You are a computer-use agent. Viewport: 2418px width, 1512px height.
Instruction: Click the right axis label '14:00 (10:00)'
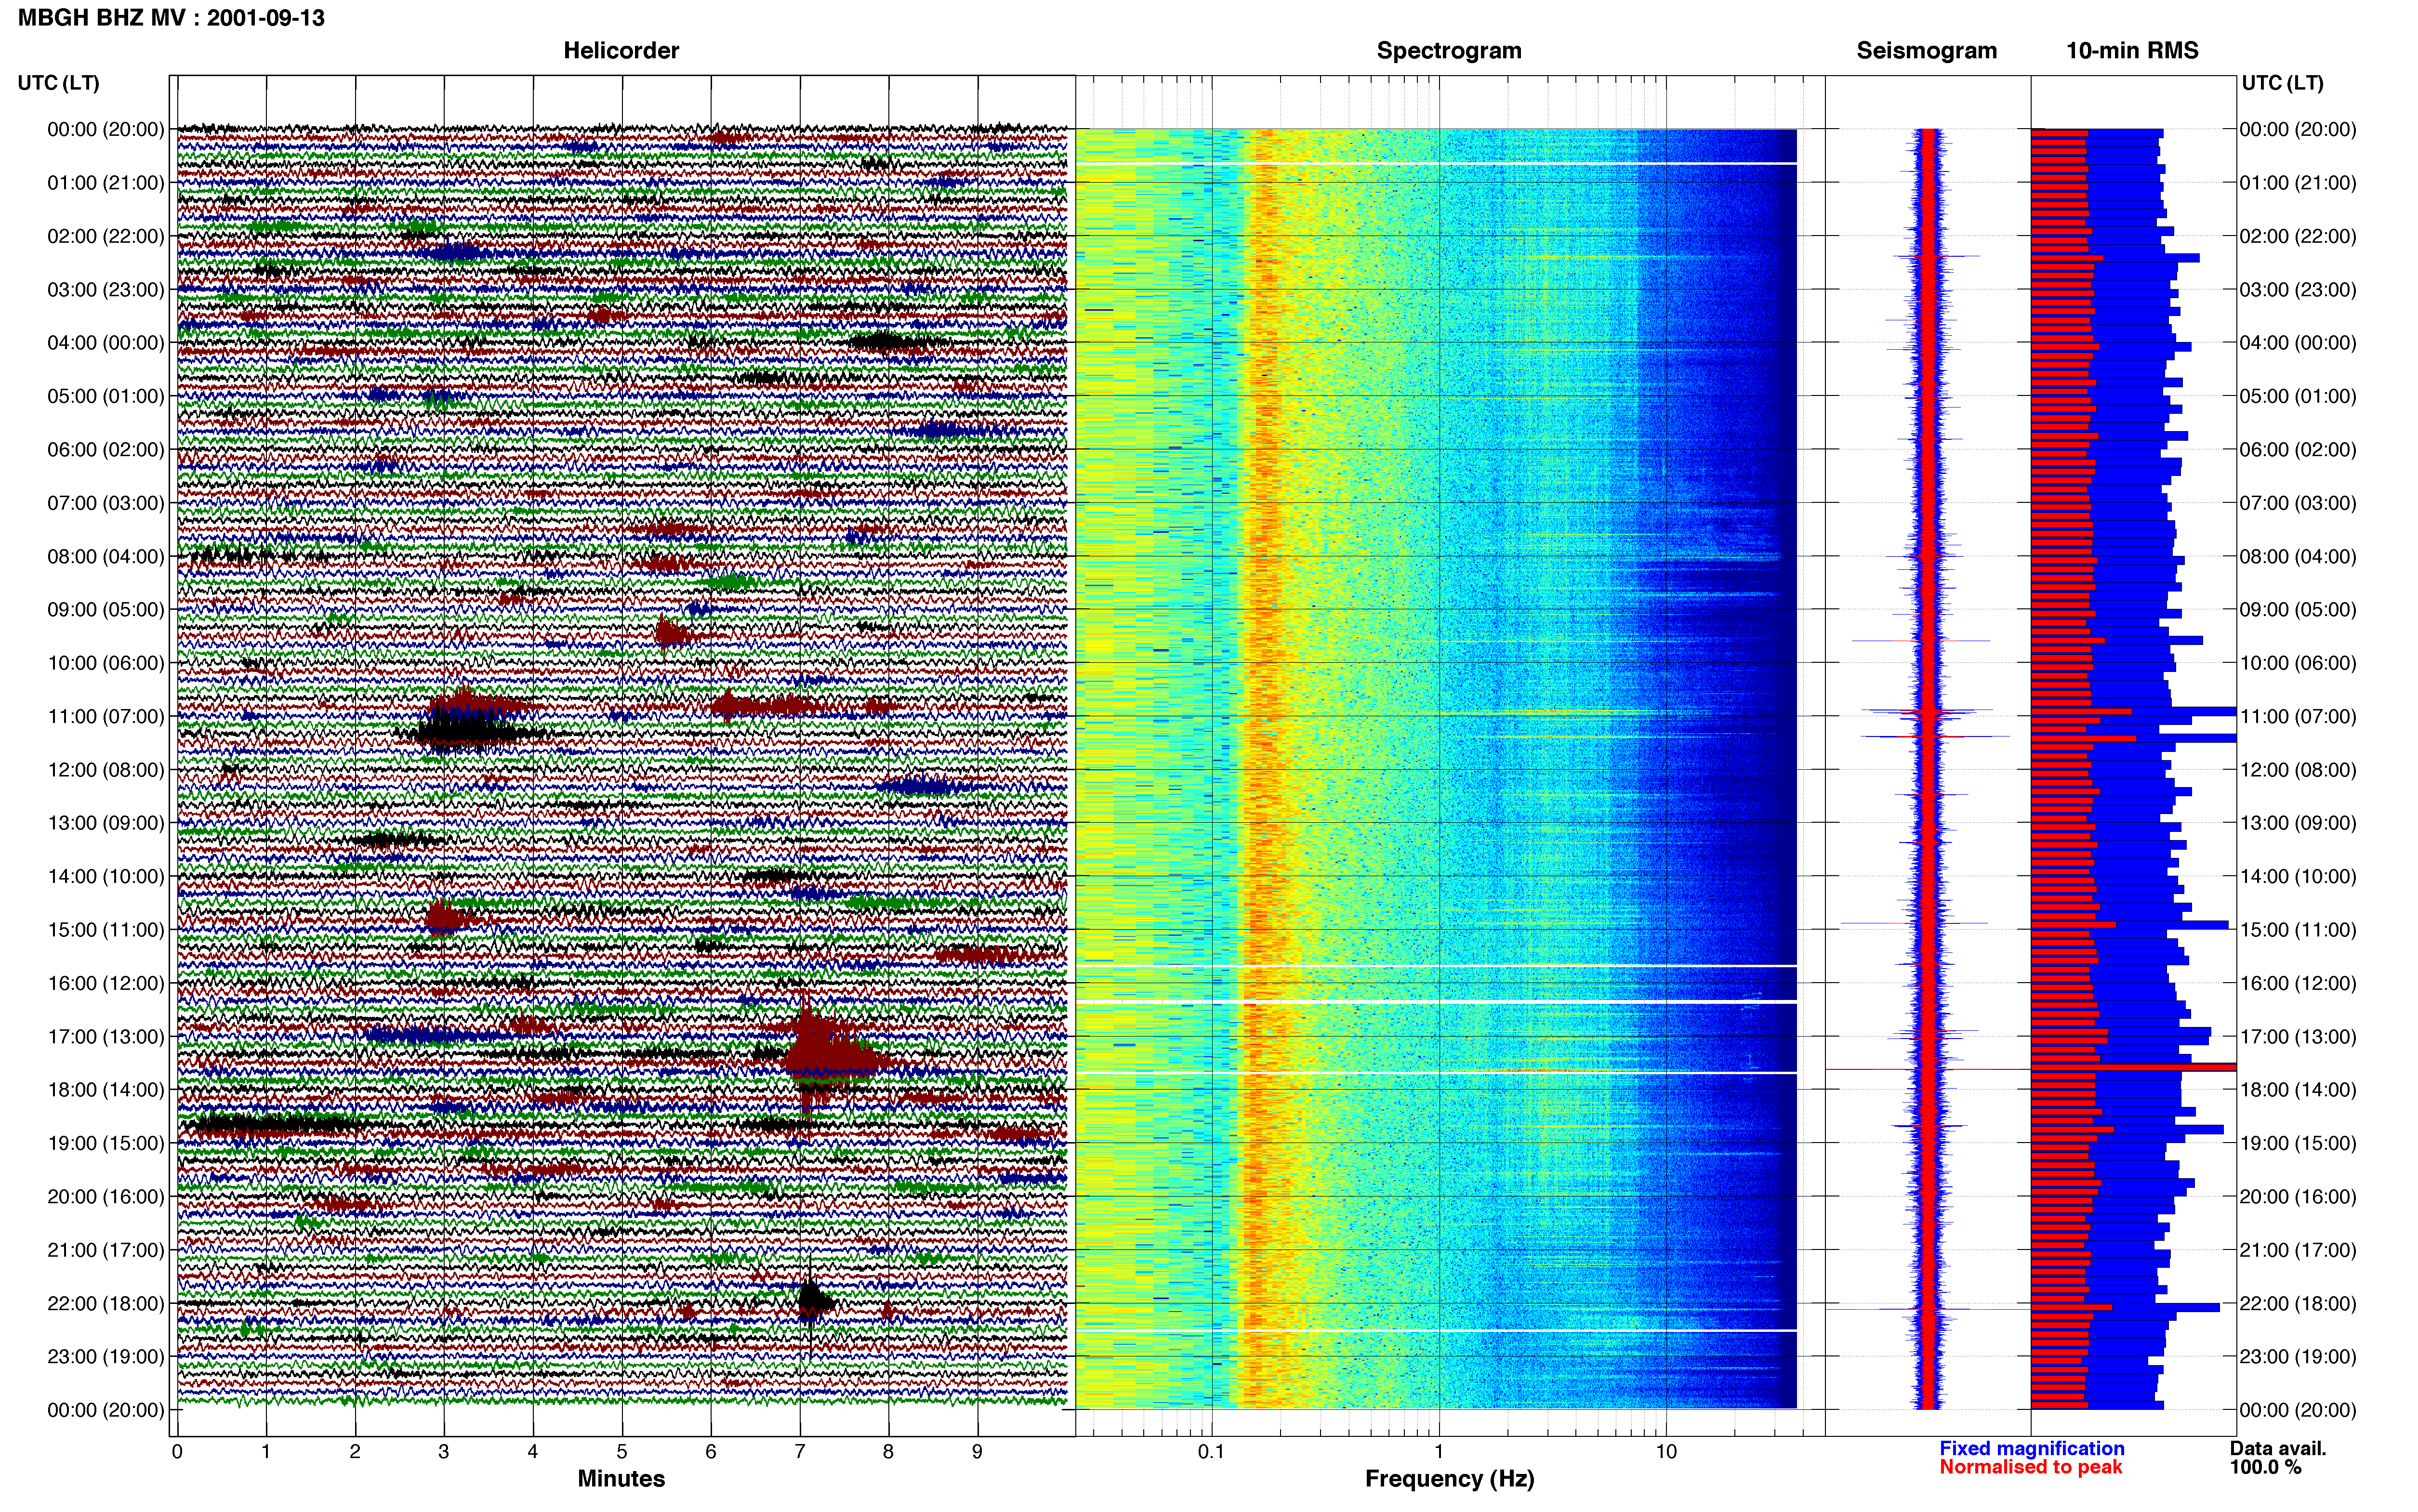click(x=2298, y=877)
